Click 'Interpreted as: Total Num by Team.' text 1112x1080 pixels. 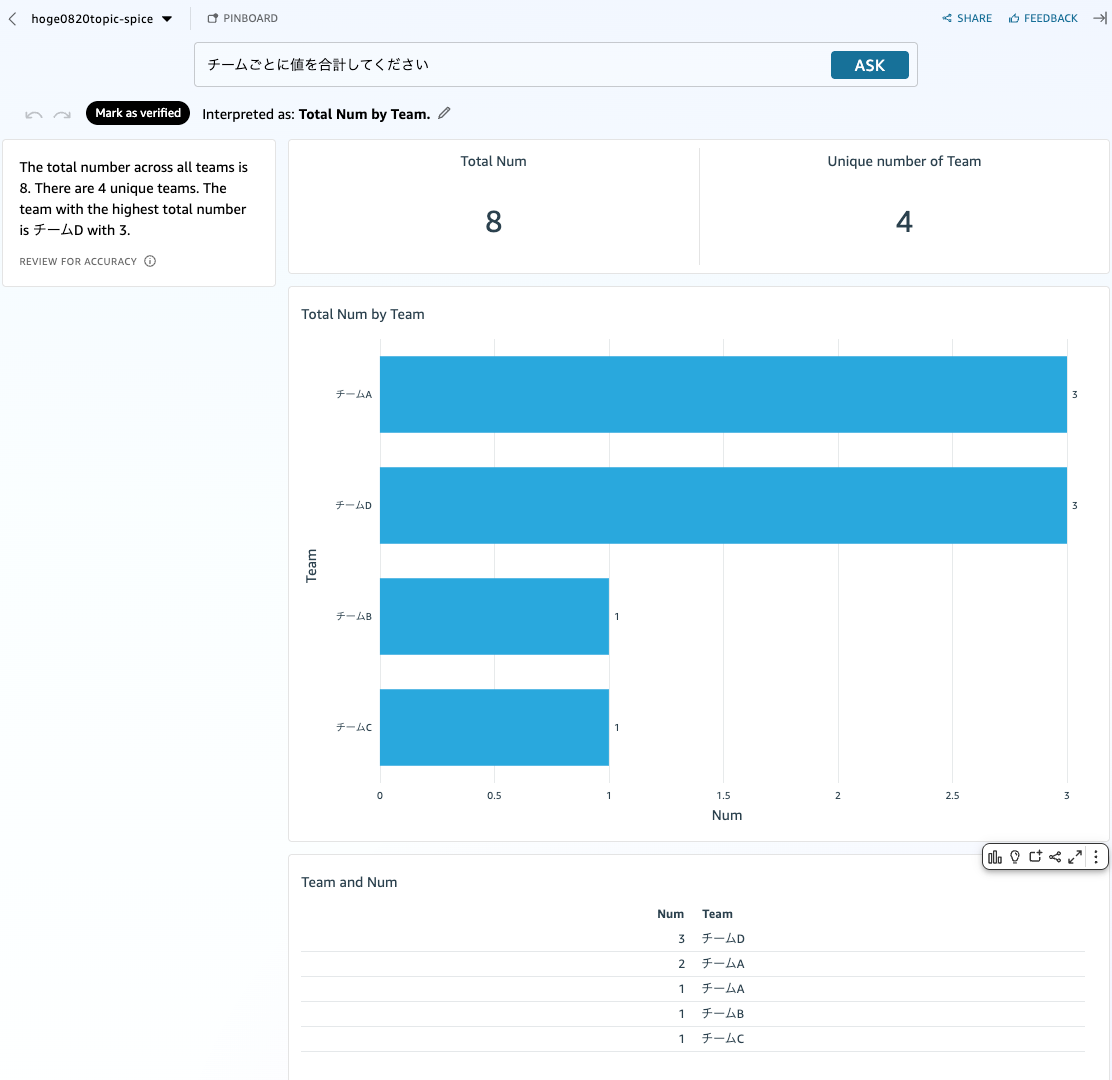pos(316,114)
